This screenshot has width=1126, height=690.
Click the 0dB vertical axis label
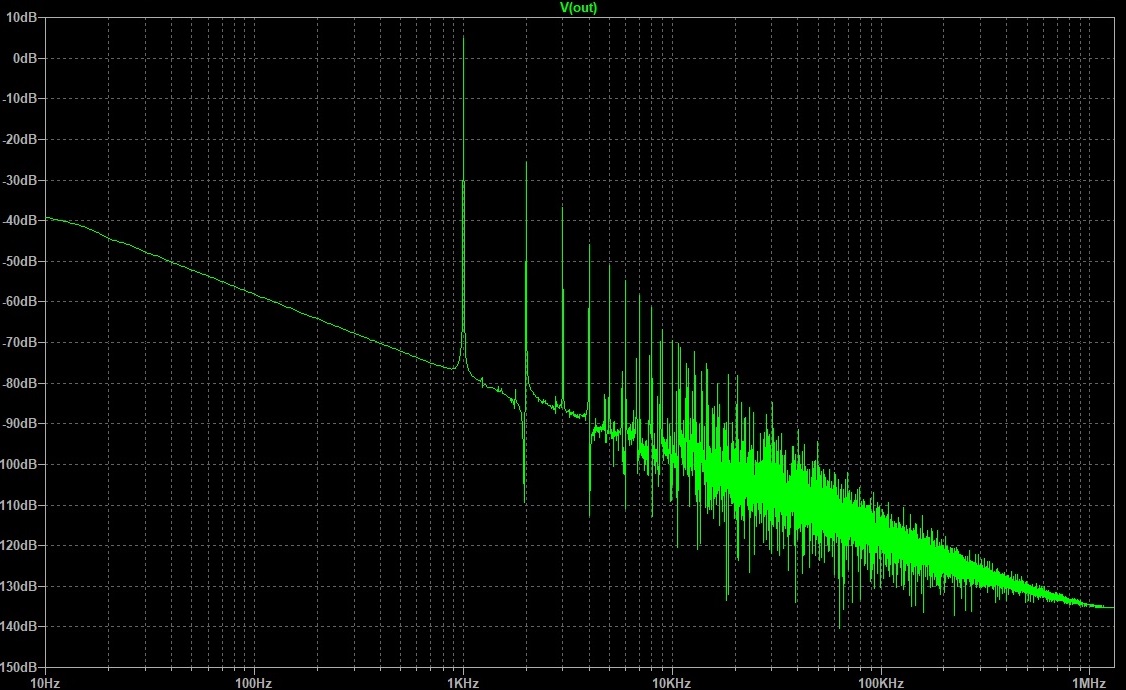pyautogui.click(x=26, y=59)
